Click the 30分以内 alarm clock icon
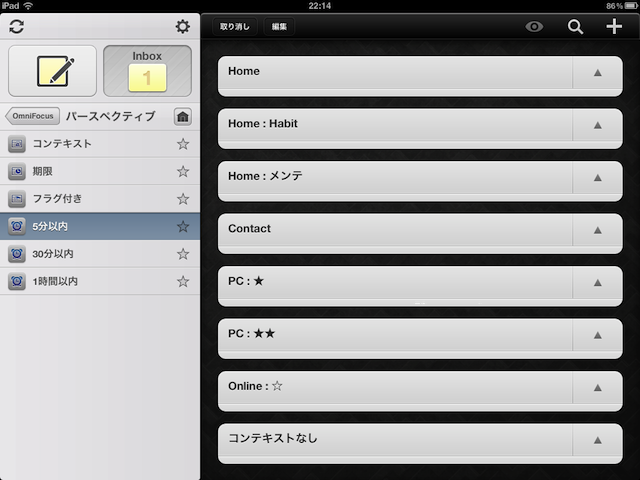The image size is (640, 480). tap(17, 254)
